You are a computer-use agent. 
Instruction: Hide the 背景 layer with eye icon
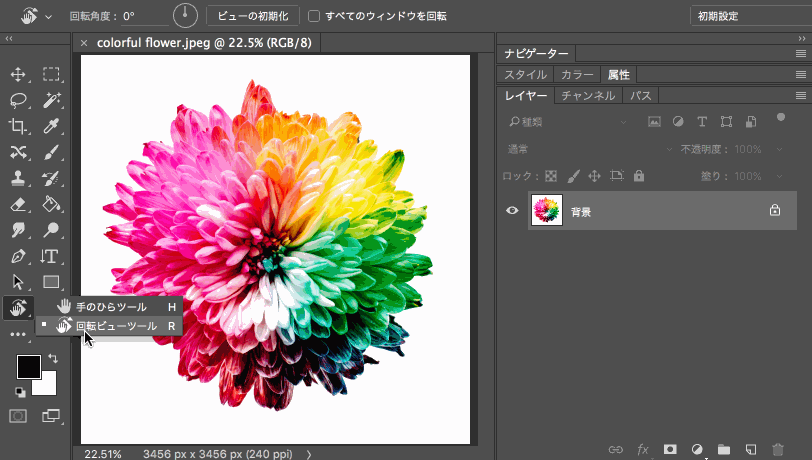tap(512, 211)
